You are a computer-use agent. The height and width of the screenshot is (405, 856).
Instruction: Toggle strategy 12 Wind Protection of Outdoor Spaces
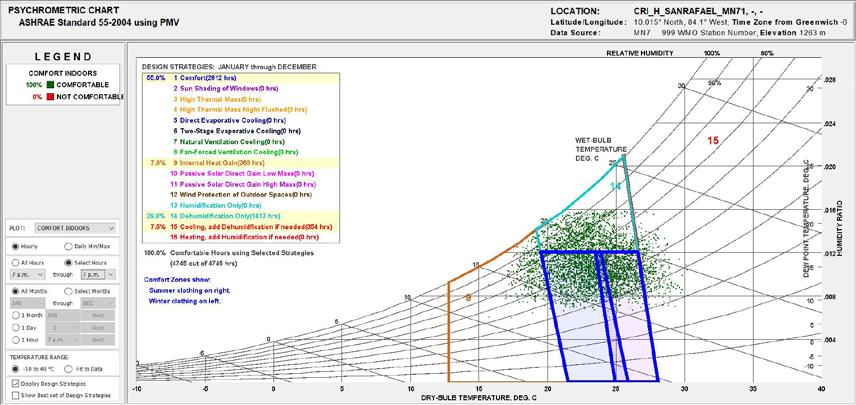click(240, 194)
